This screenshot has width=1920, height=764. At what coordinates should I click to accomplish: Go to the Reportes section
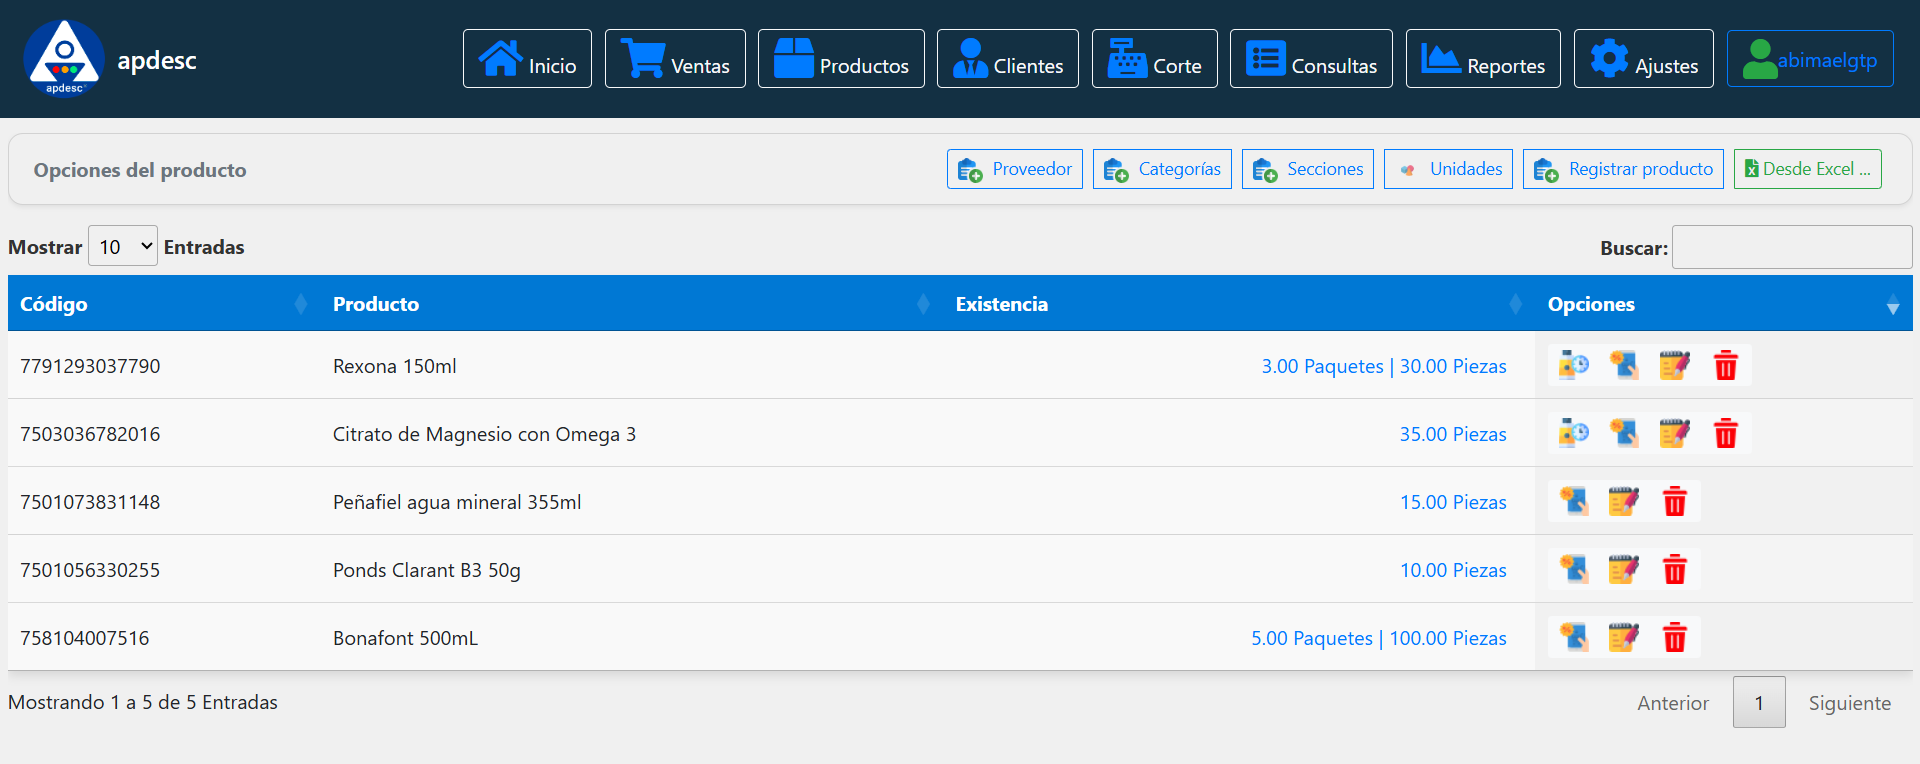click(x=1483, y=59)
